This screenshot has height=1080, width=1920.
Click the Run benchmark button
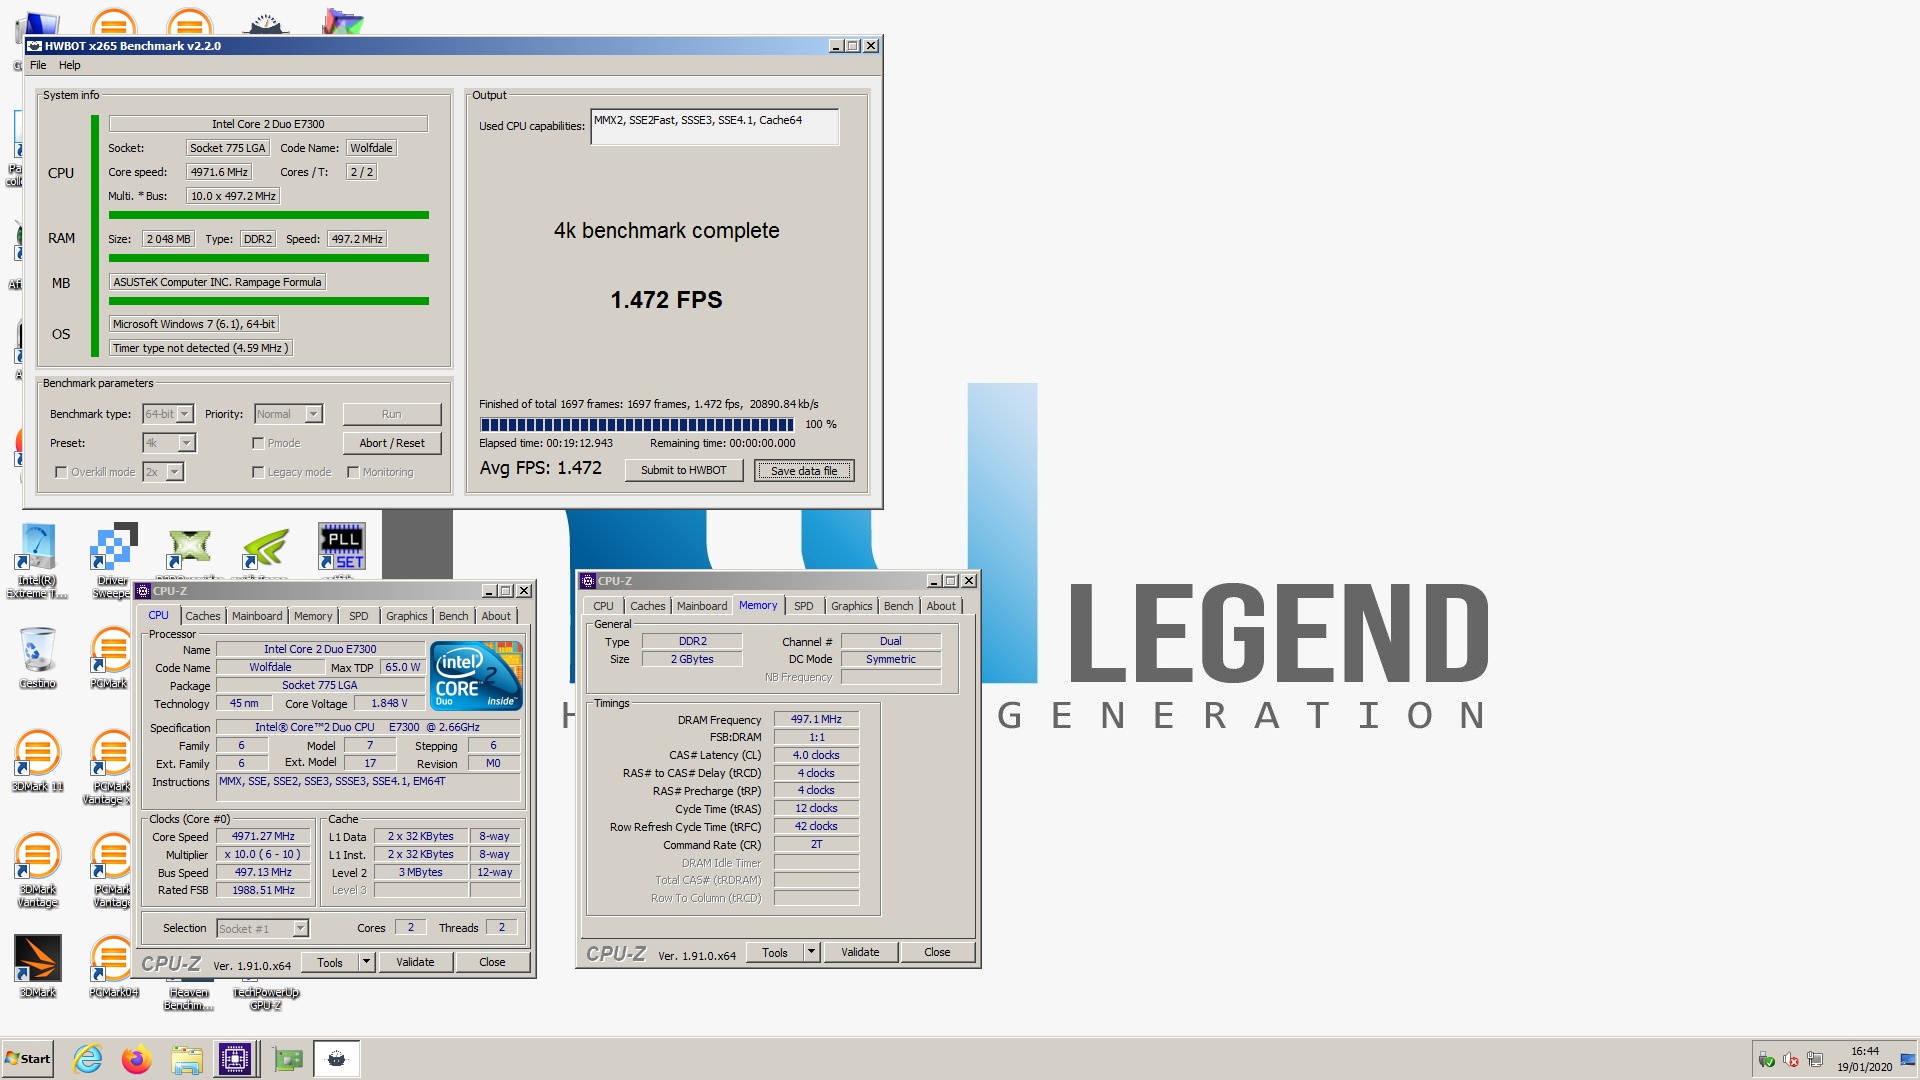(x=391, y=414)
